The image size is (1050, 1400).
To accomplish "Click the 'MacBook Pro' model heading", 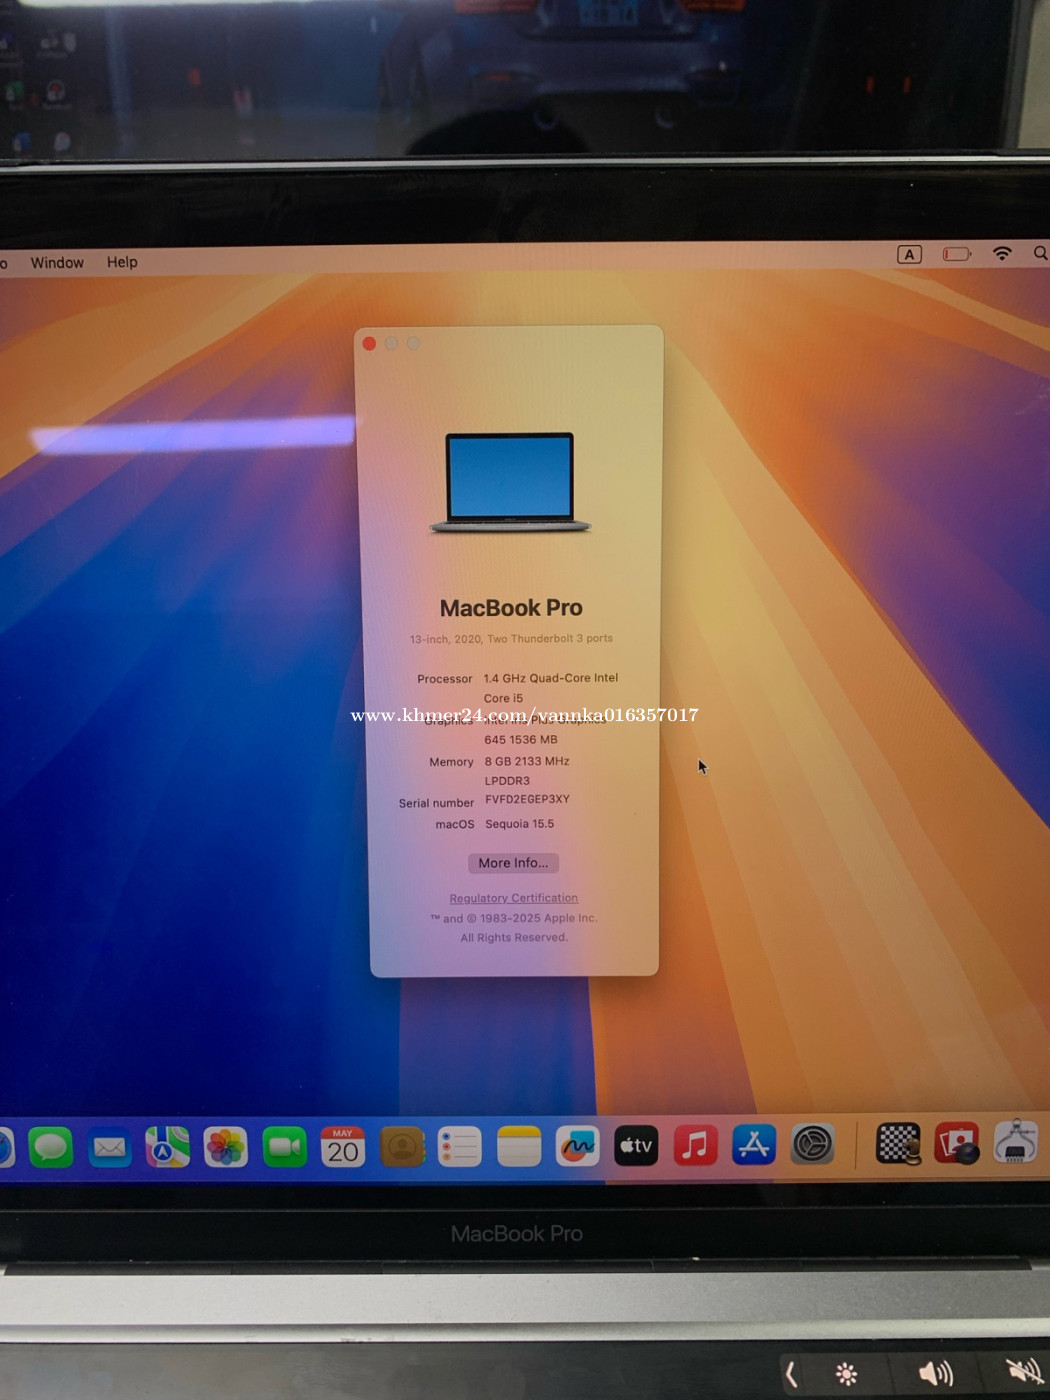I will tap(511, 608).
